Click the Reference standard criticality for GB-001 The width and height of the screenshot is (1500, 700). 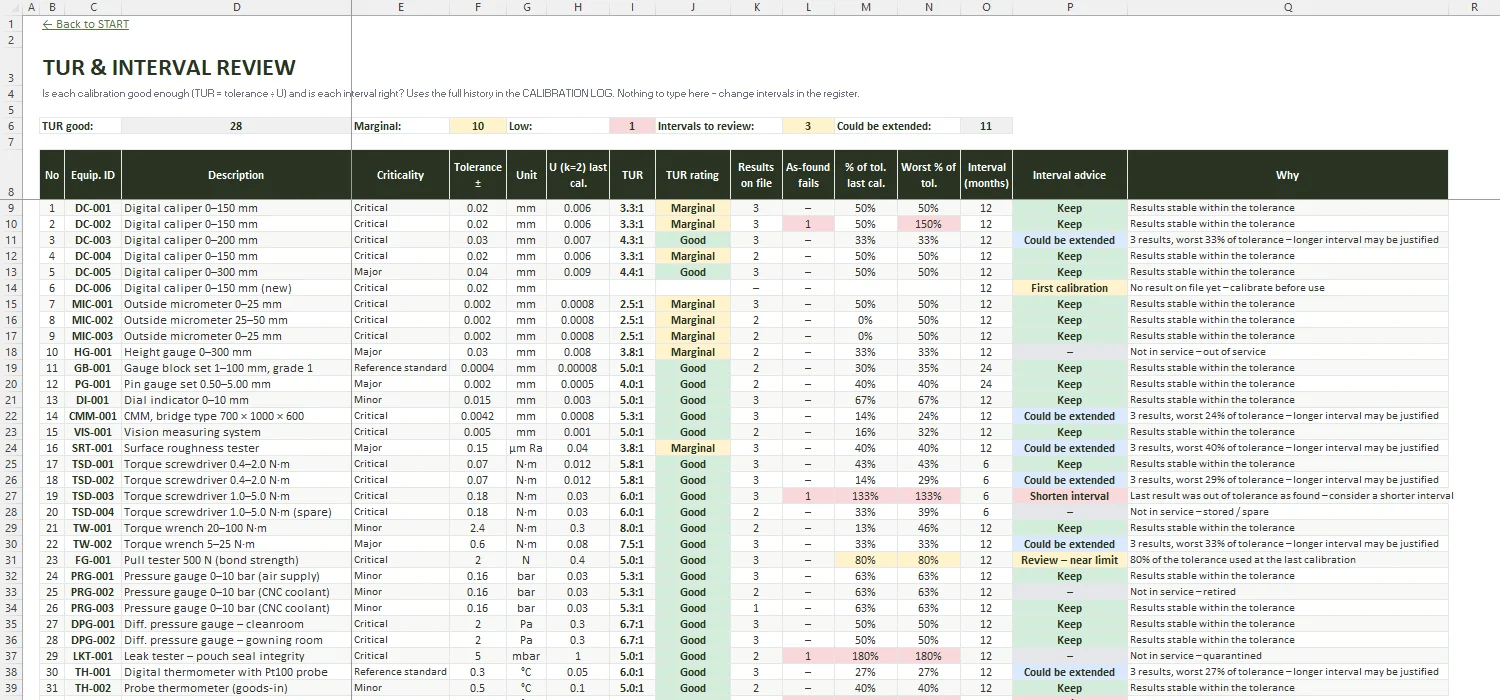click(x=400, y=368)
